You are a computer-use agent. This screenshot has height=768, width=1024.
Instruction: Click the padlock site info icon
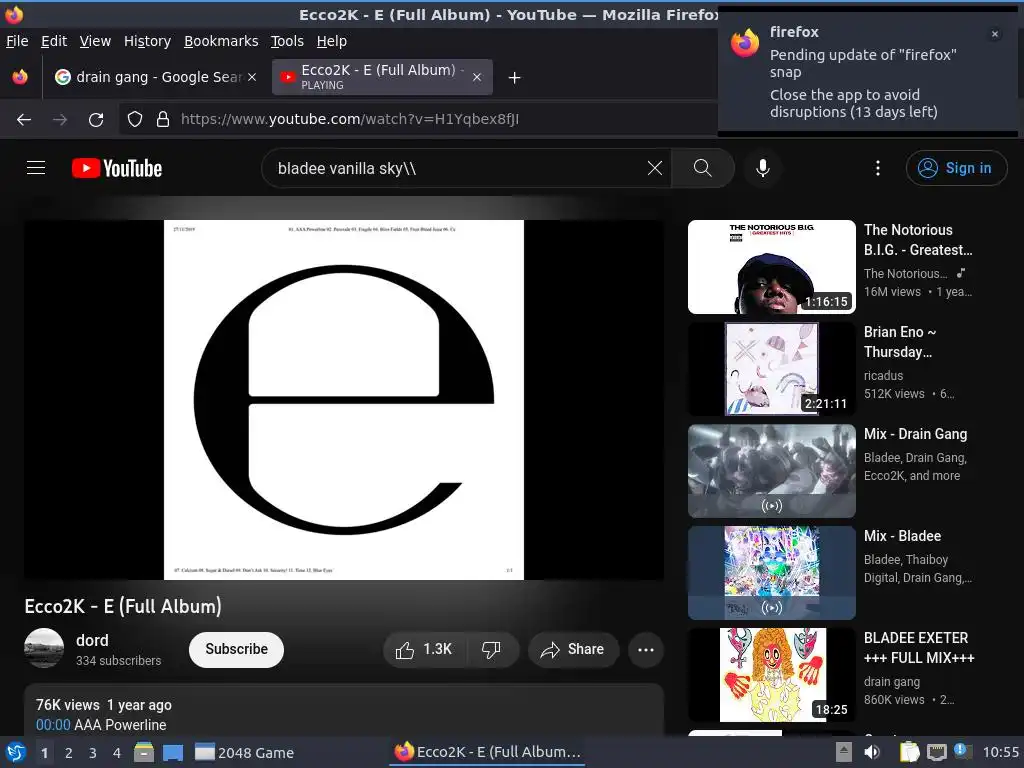pyautogui.click(x=163, y=119)
